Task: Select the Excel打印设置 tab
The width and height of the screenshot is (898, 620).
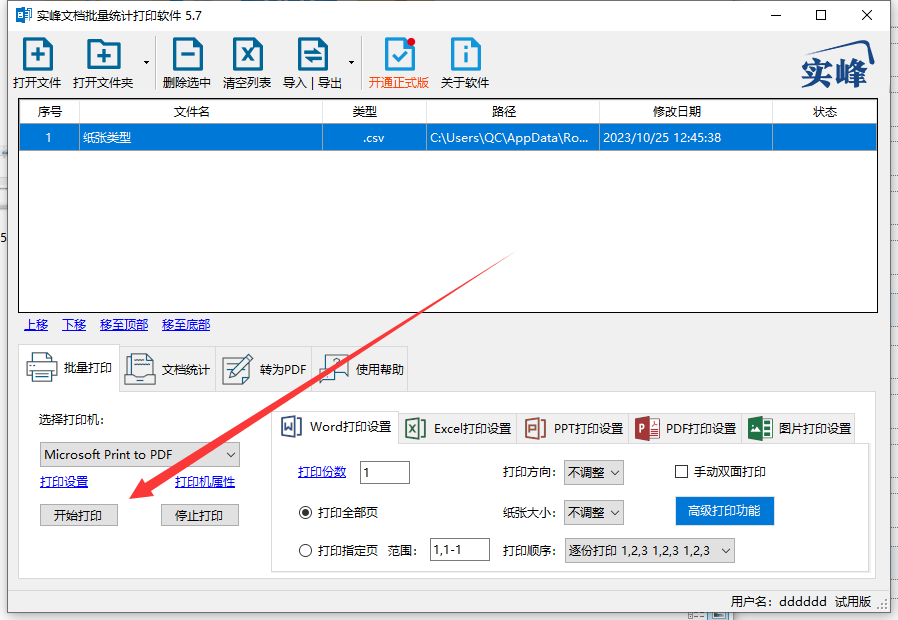Action: pos(458,428)
